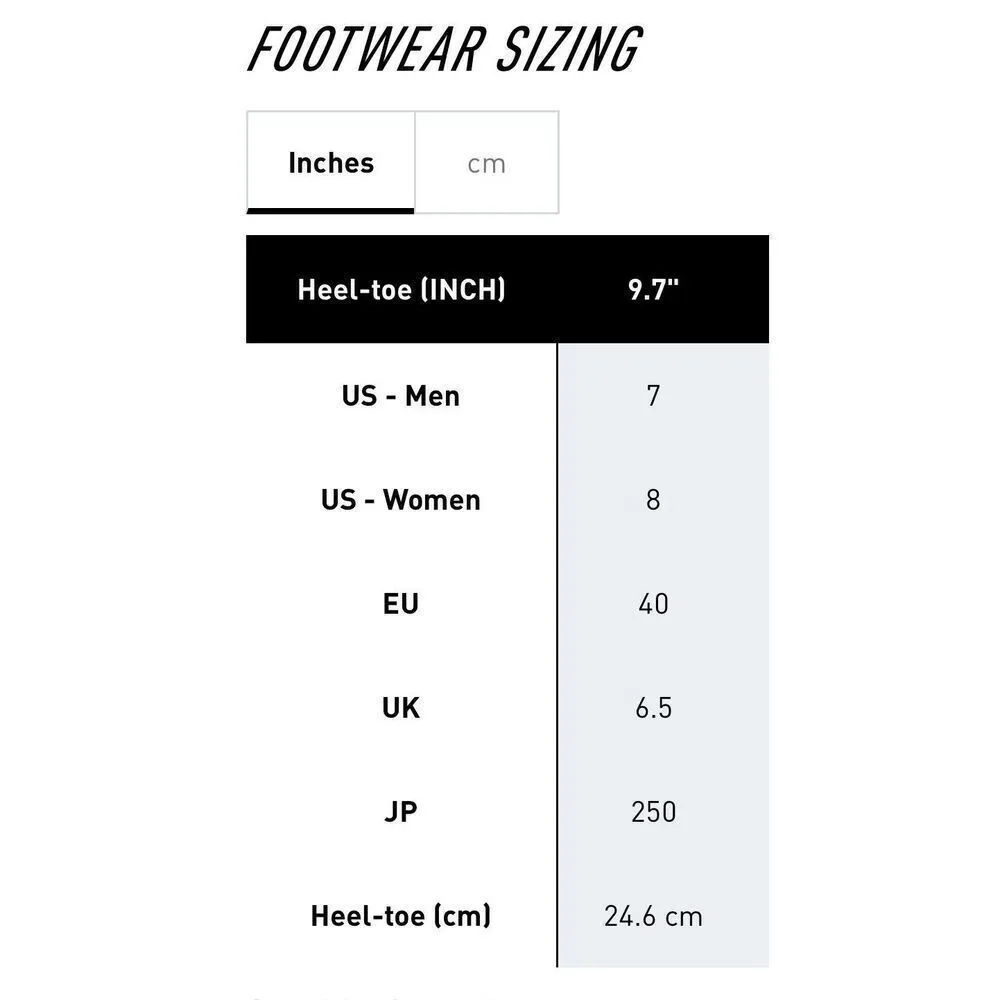
Task: Click the US Women size 8 value
Action: pos(653,500)
